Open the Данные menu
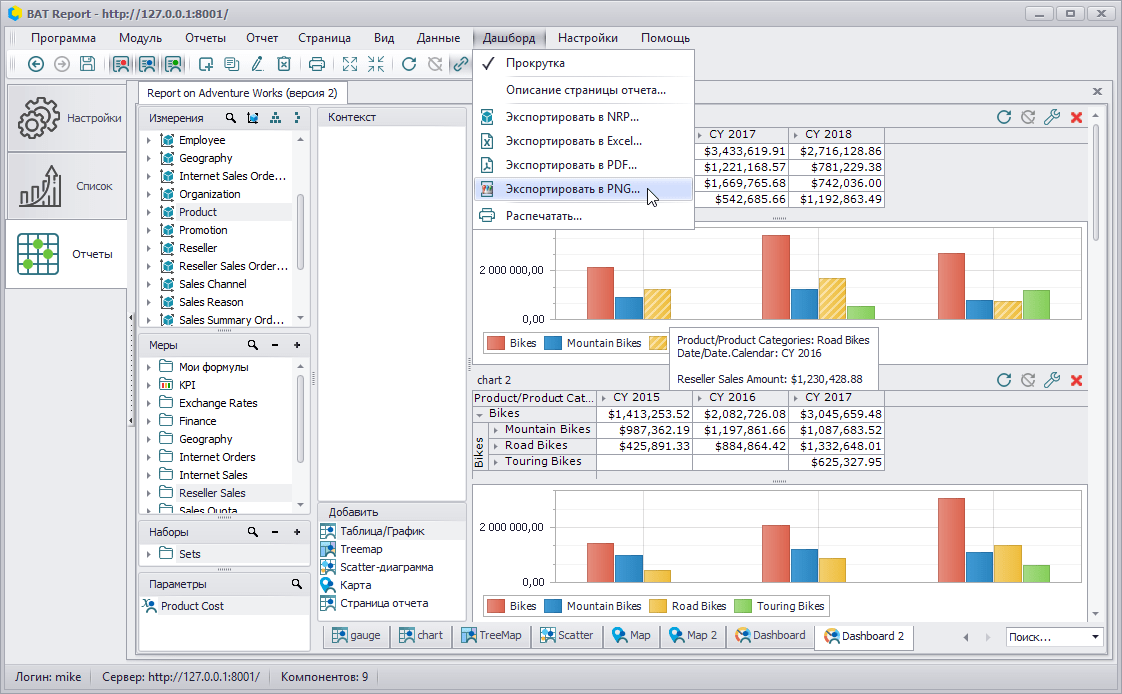Screen dimensions: 1122x694 click(438, 38)
